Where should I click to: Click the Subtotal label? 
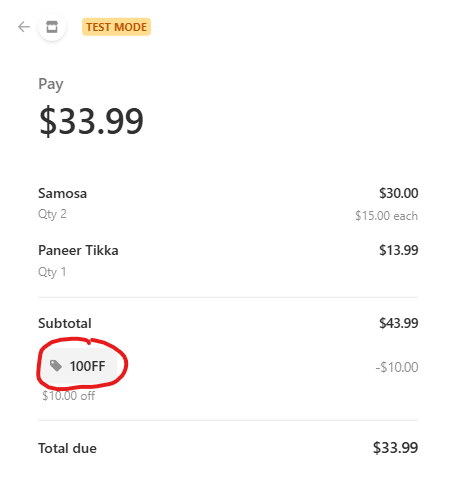pos(65,323)
